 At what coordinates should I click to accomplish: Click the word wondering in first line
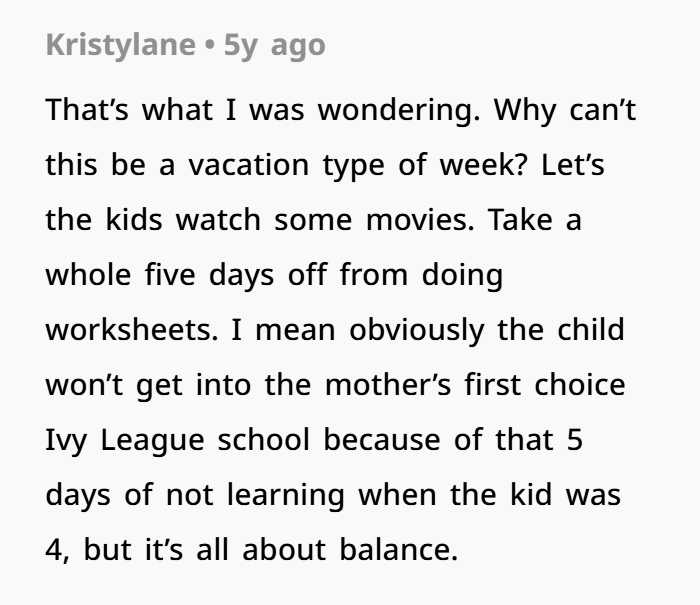(x=399, y=110)
